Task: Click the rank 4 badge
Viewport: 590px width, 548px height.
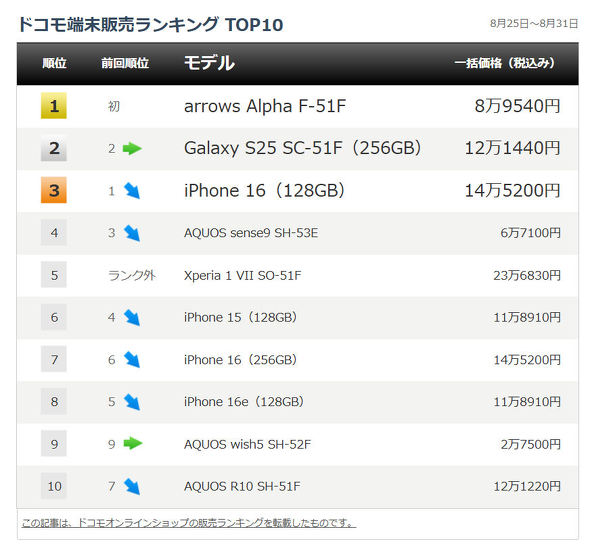Action: click(54, 233)
